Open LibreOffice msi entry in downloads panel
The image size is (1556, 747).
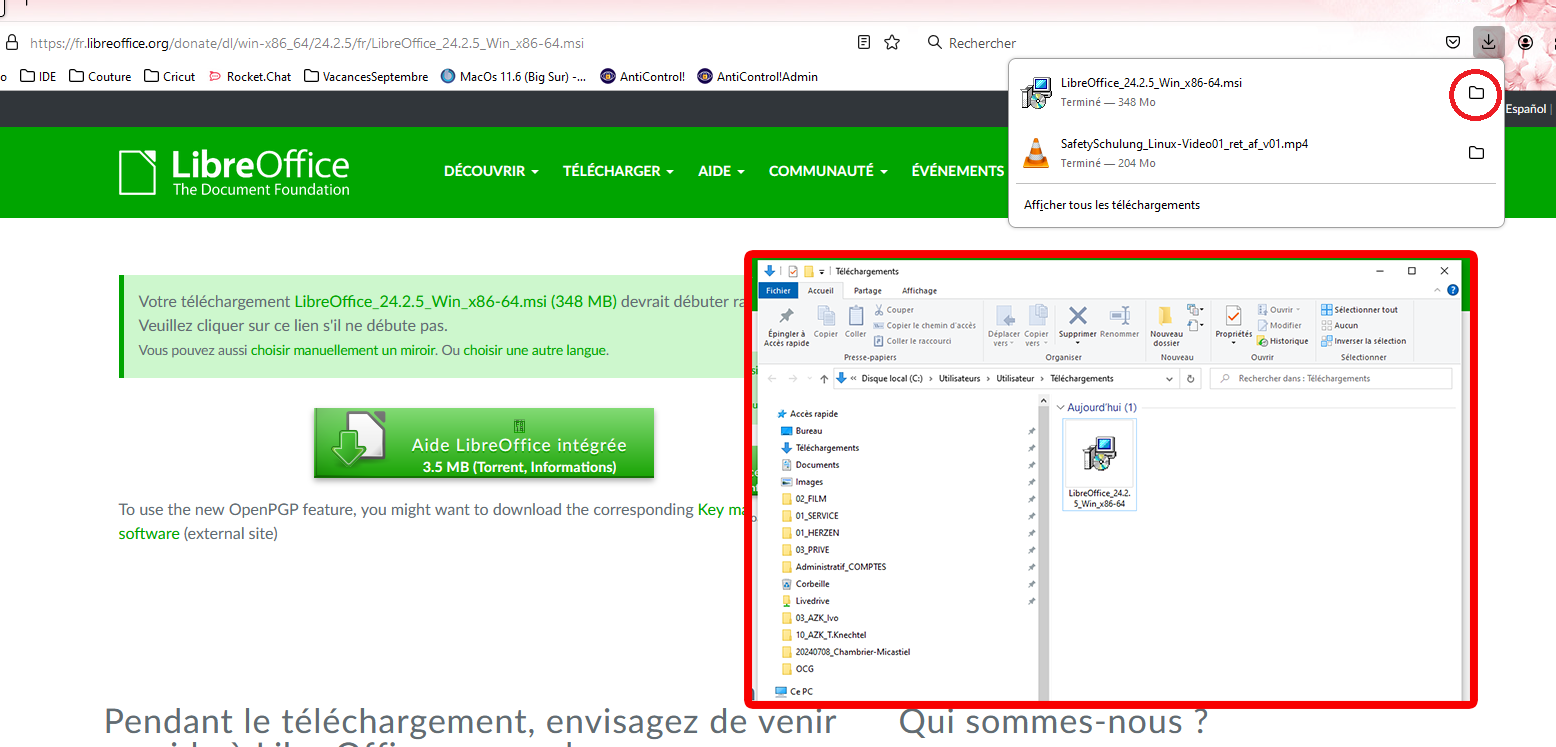coord(1230,92)
